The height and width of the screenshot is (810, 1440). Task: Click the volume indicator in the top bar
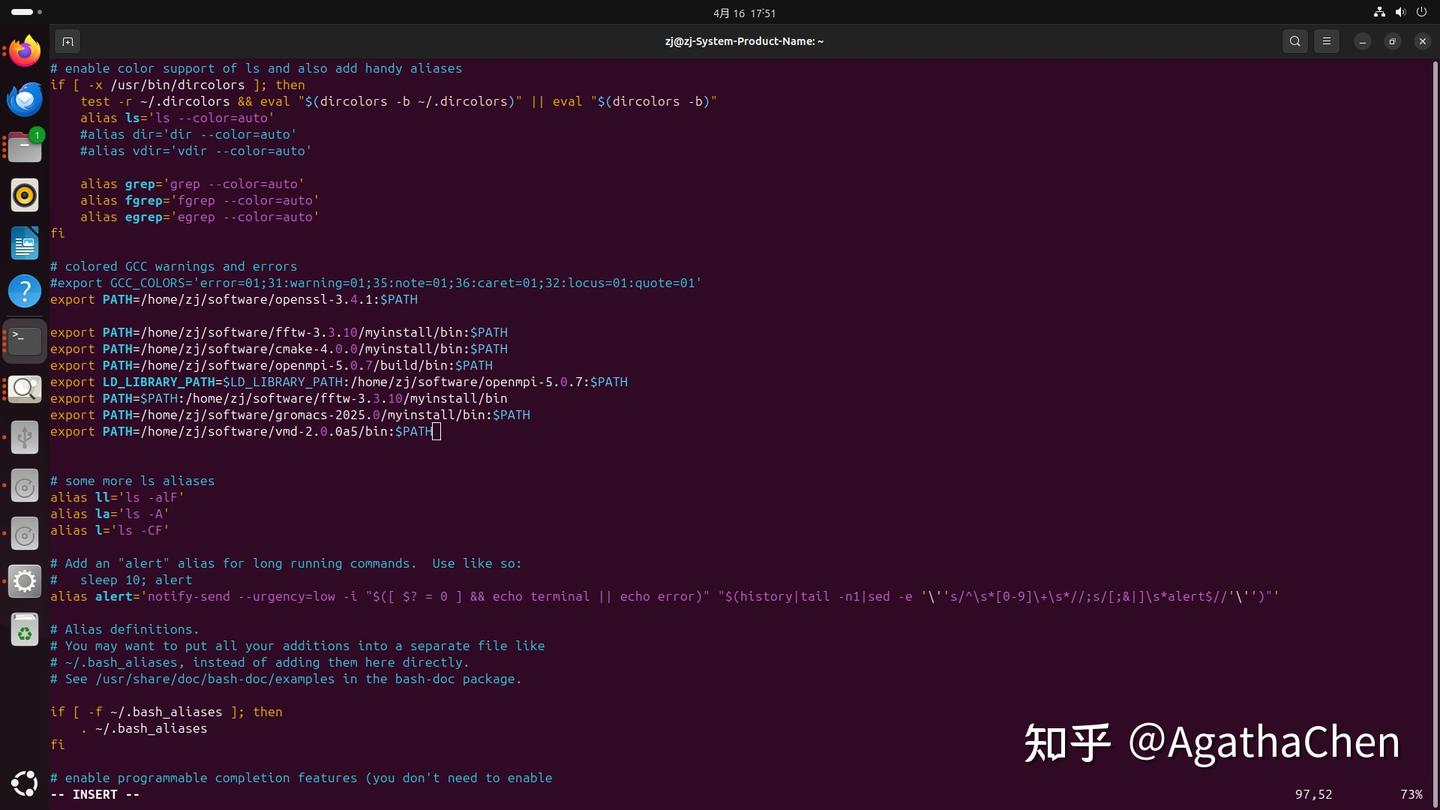pos(1400,12)
